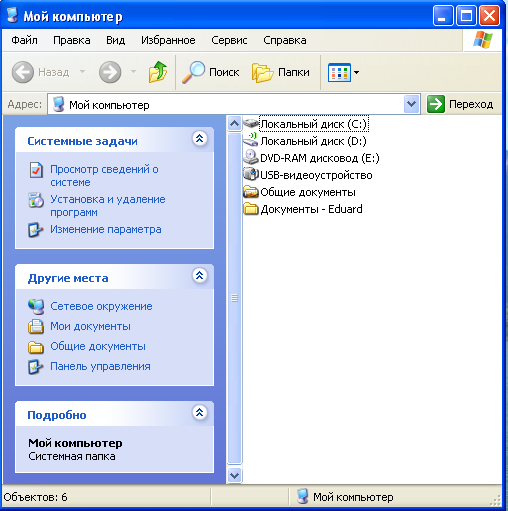This screenshot has height=511, width=508.
Task: Click the Back (Назад) arrow button
Action: (23, 72)
